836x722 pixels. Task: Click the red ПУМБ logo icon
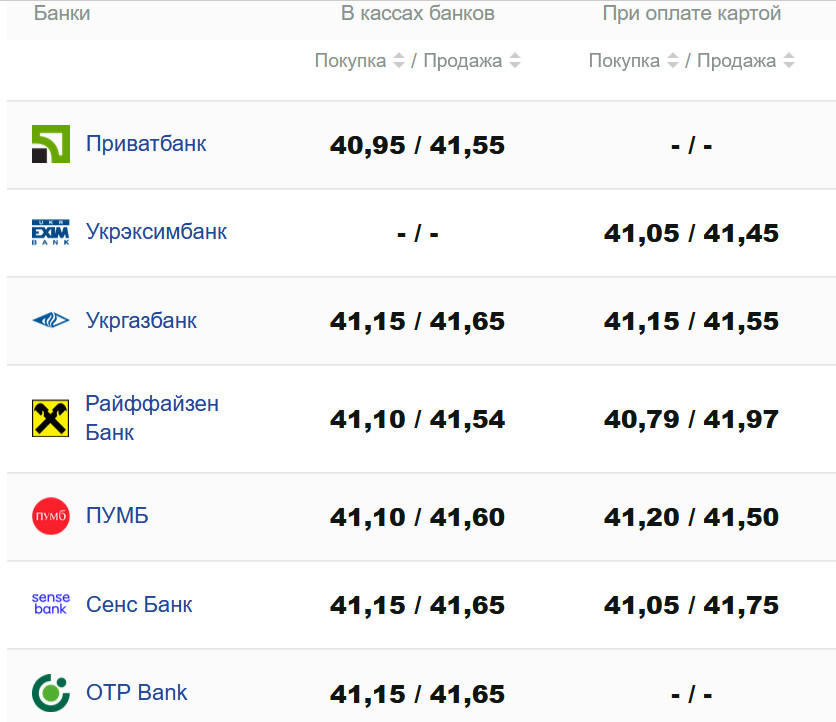tap(51, 516)
